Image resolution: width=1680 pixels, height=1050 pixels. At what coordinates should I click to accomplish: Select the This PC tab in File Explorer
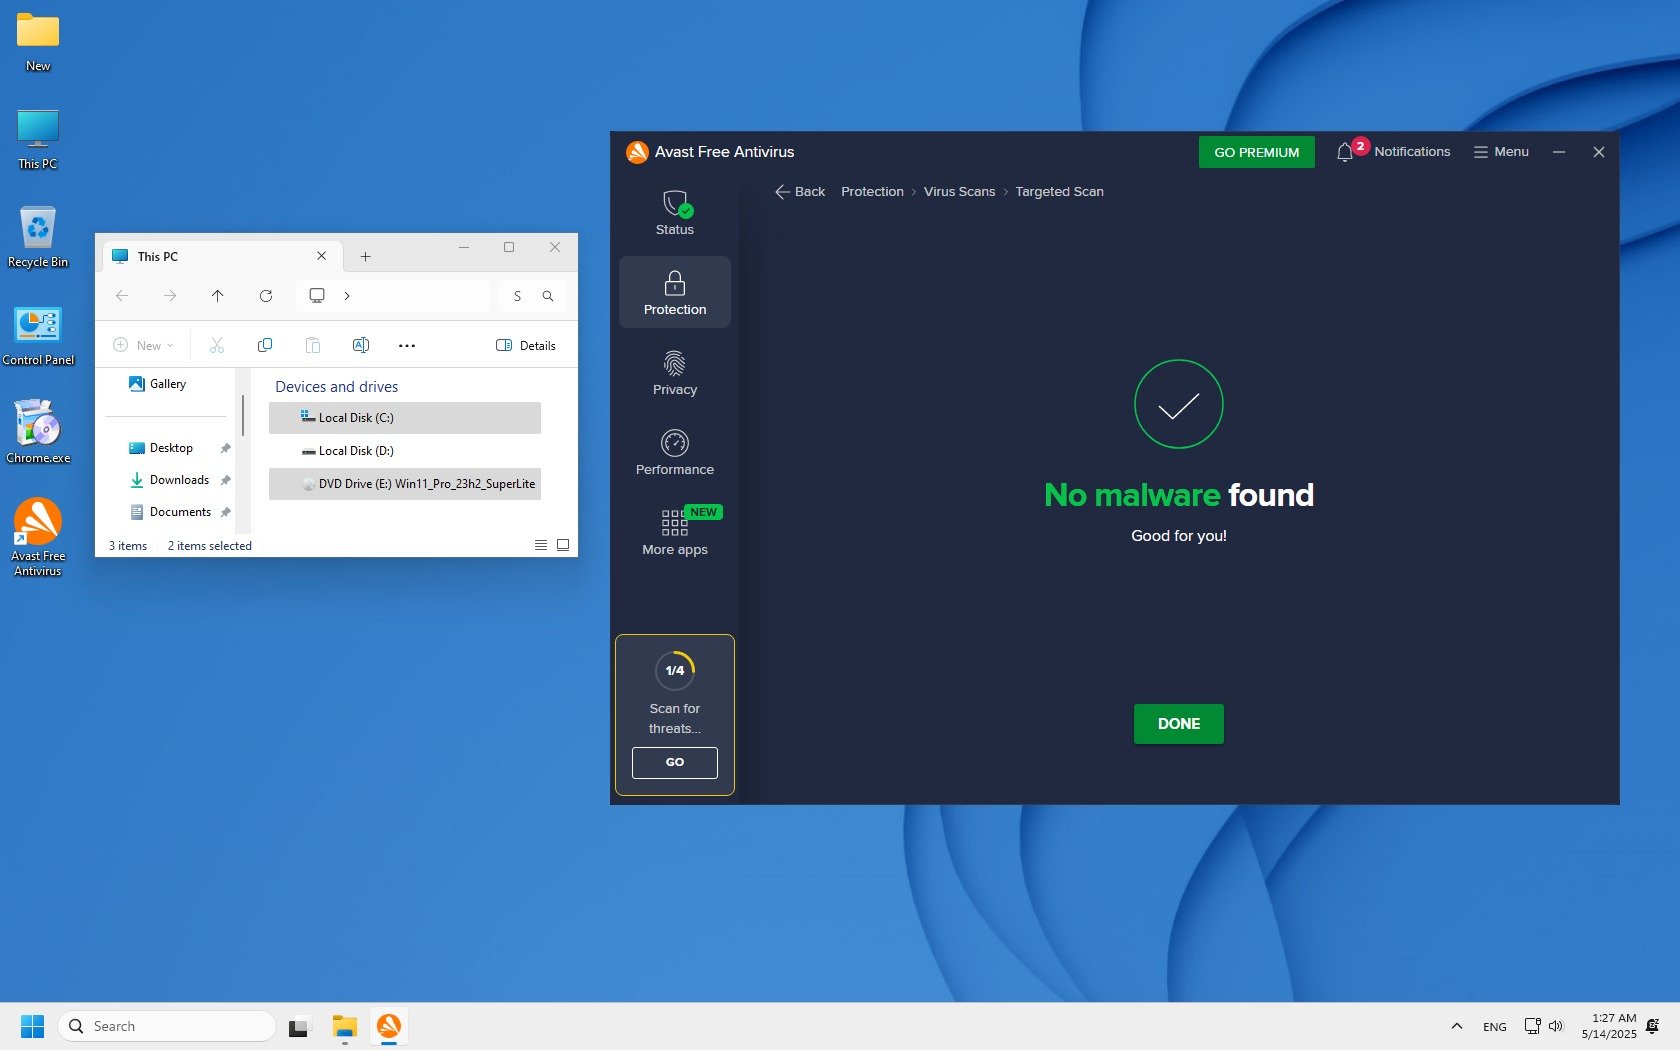223,256
